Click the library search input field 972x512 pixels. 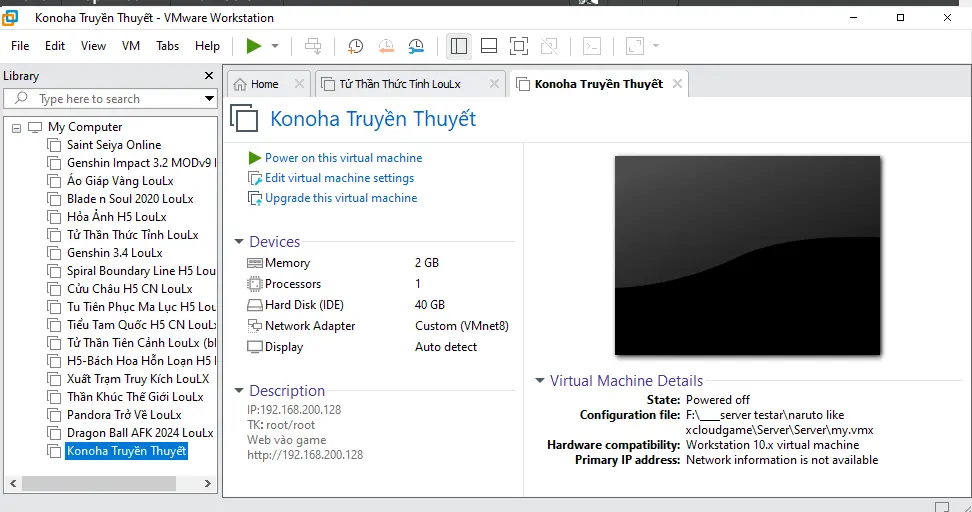[108, 99]
